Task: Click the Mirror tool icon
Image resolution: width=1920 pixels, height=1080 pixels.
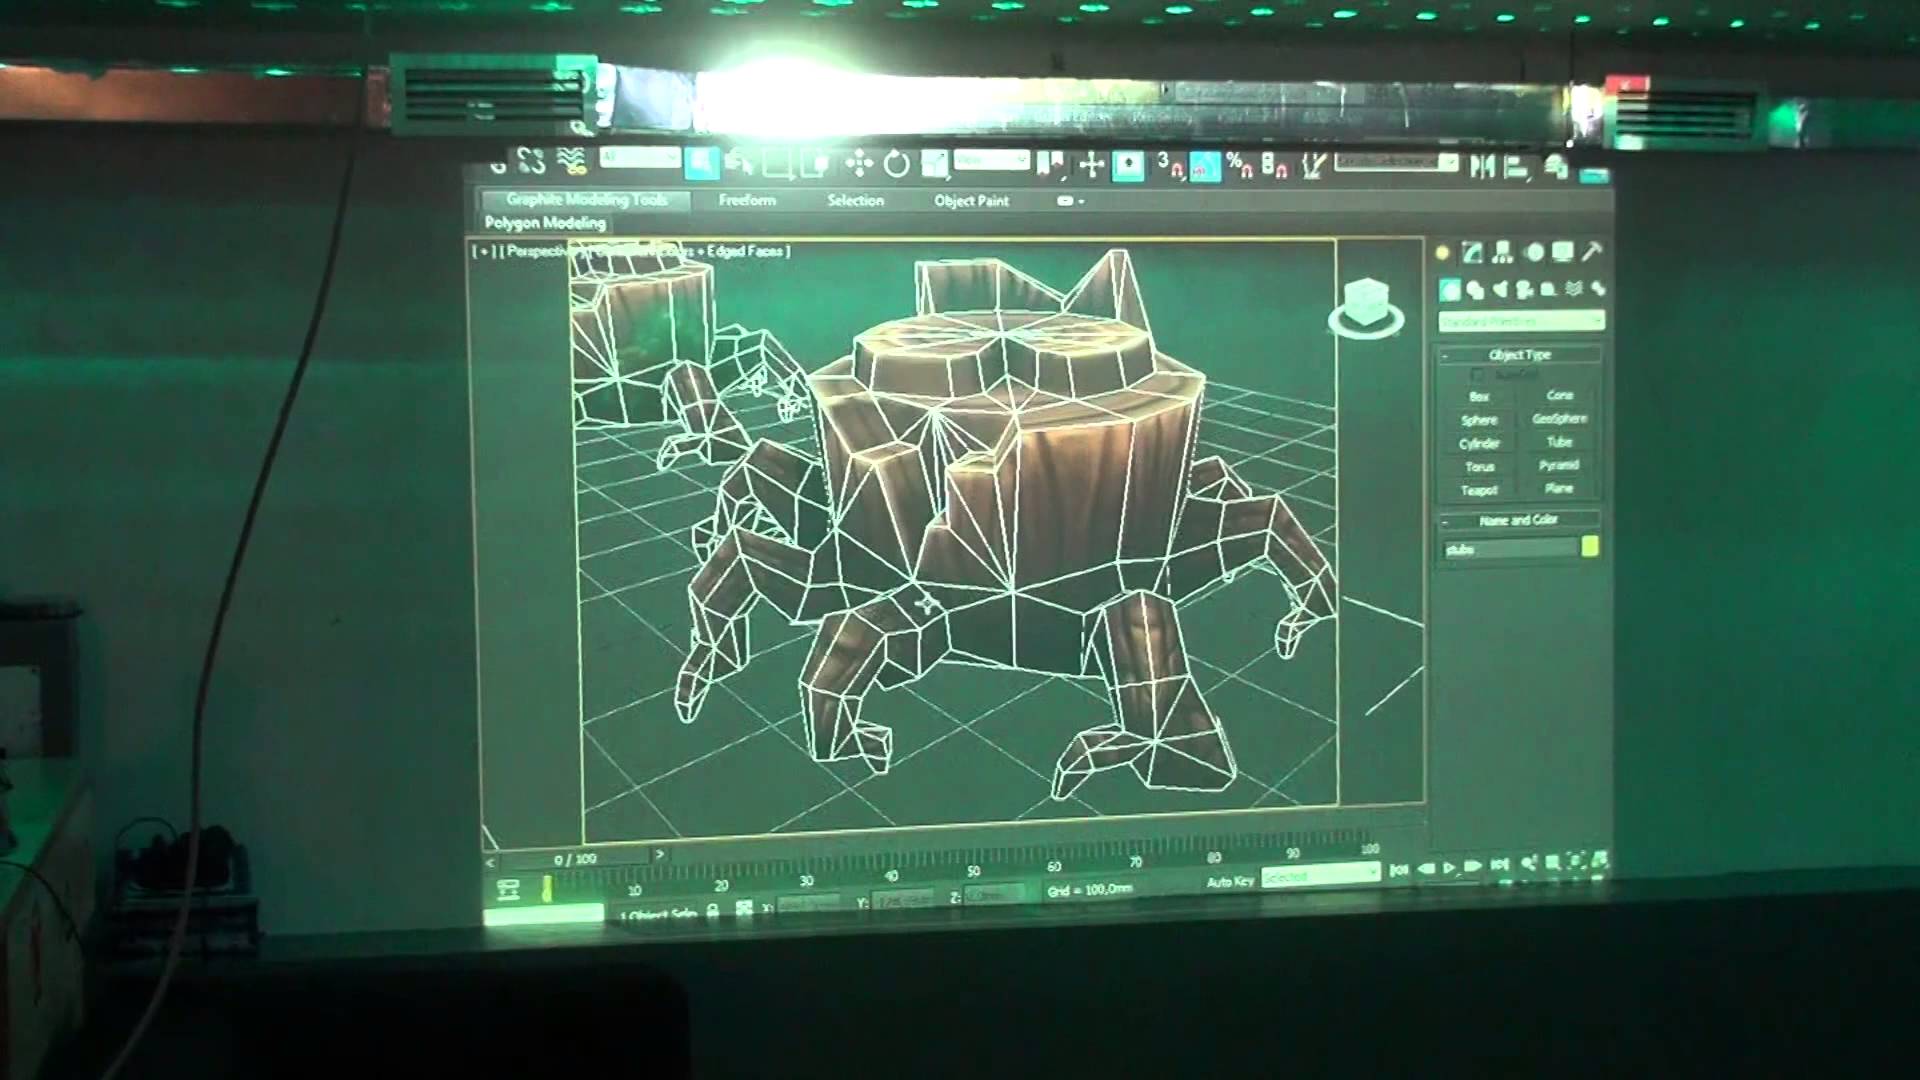Action: [x=1482, y=166]
